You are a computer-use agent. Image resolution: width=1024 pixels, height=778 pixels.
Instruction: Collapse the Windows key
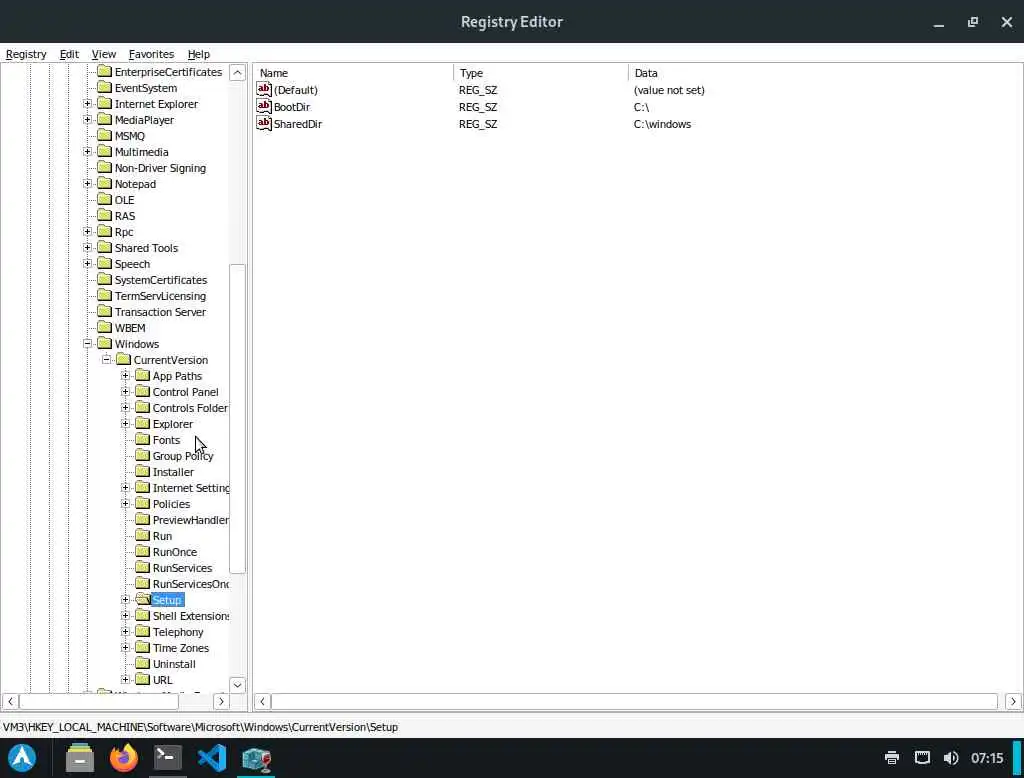point(88,344)
